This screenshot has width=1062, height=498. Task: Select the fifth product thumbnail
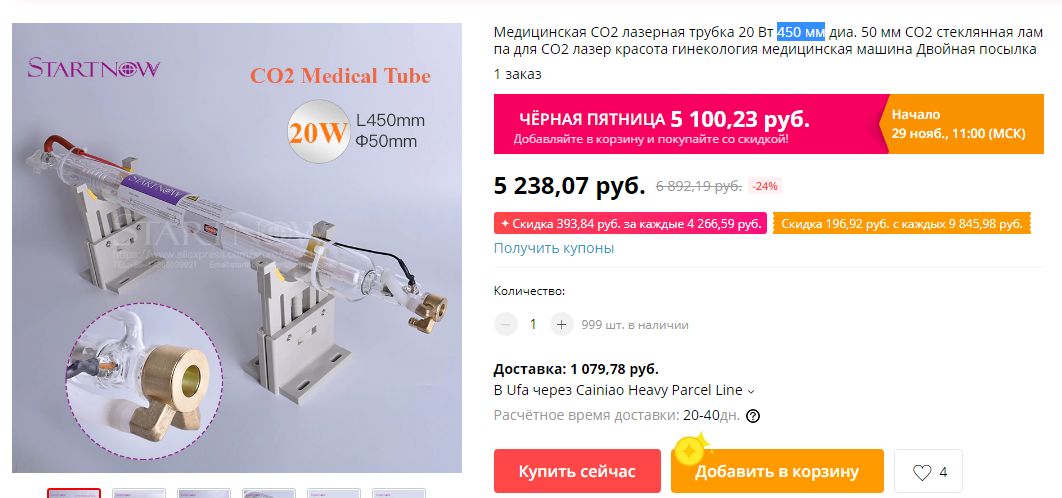click(x=334, y=493)
